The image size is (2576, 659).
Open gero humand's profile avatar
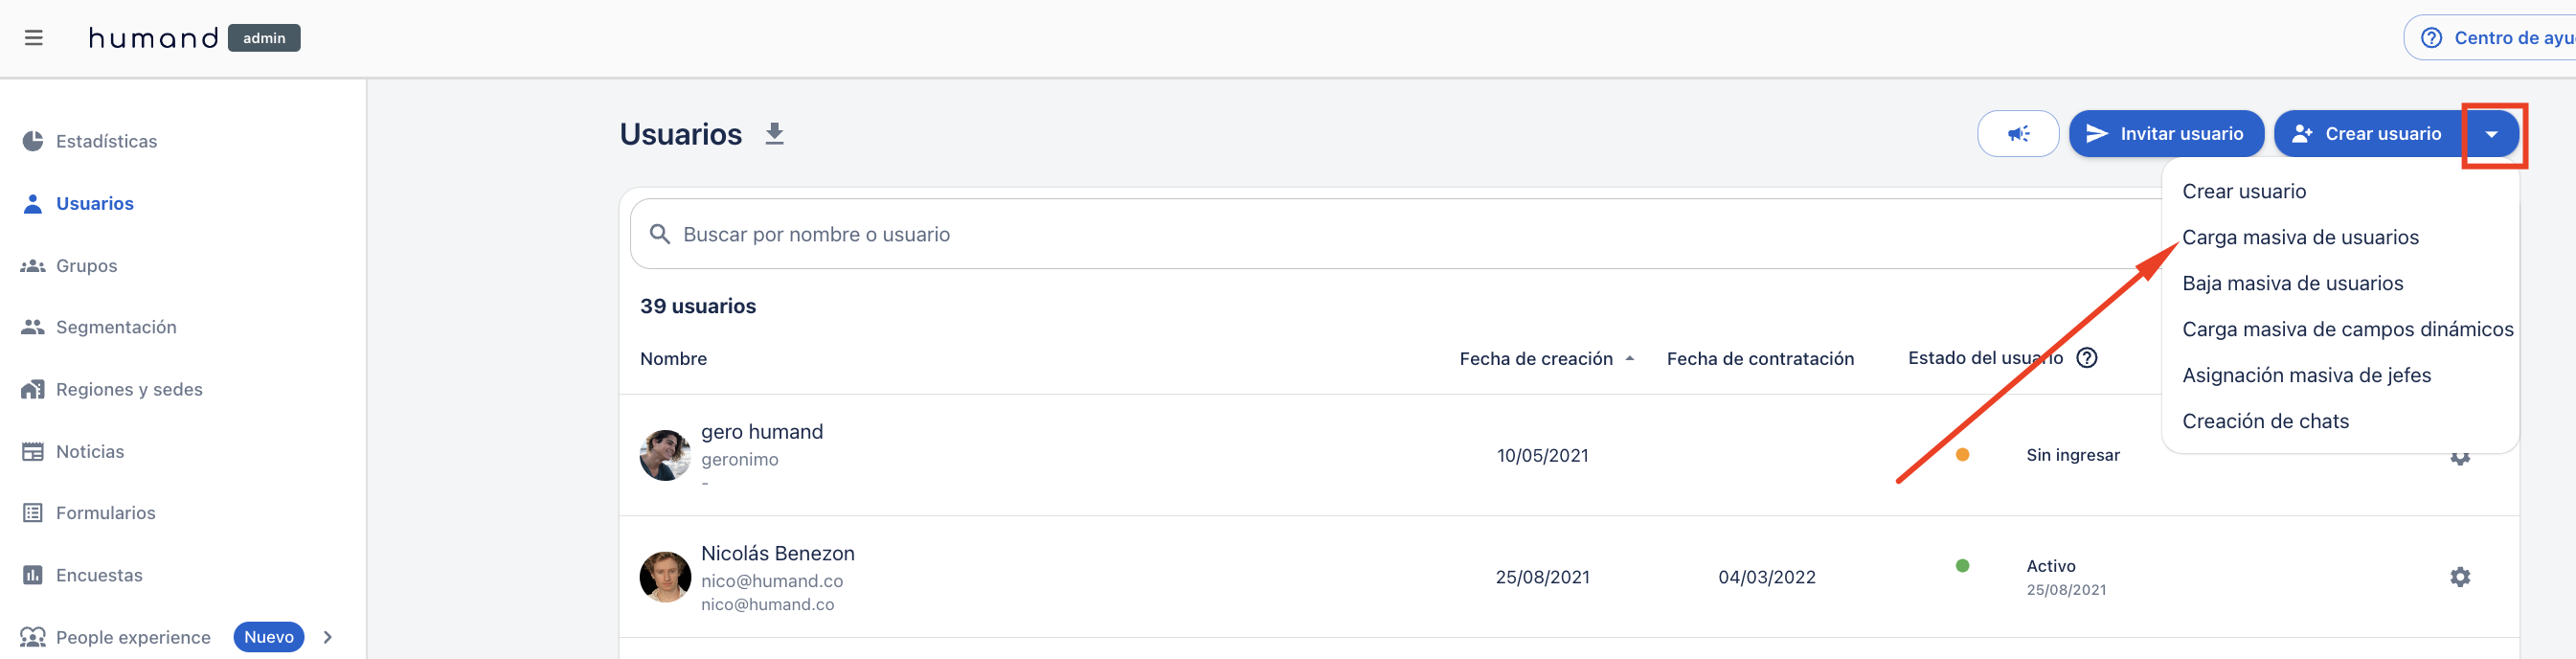pos(665,455)
